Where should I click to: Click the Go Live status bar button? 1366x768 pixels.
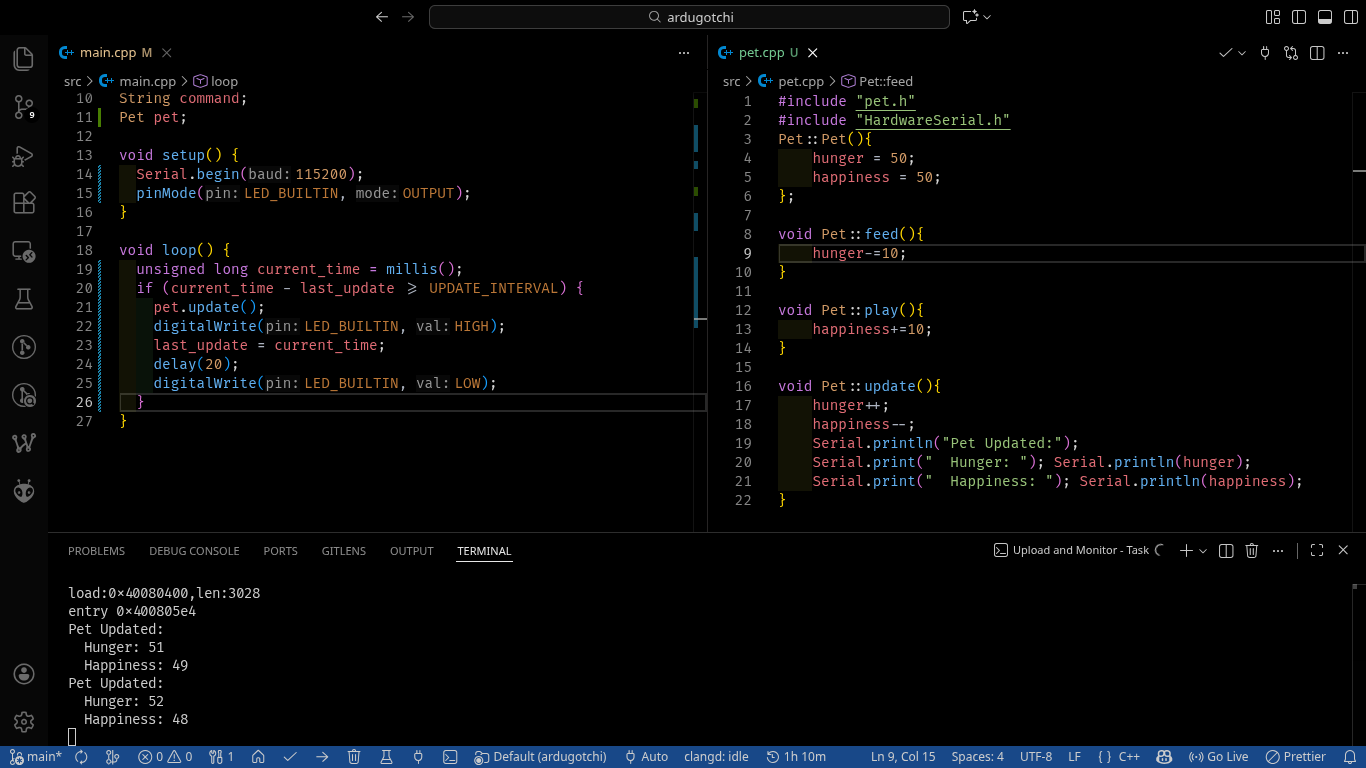click(x=1218, y=757)
